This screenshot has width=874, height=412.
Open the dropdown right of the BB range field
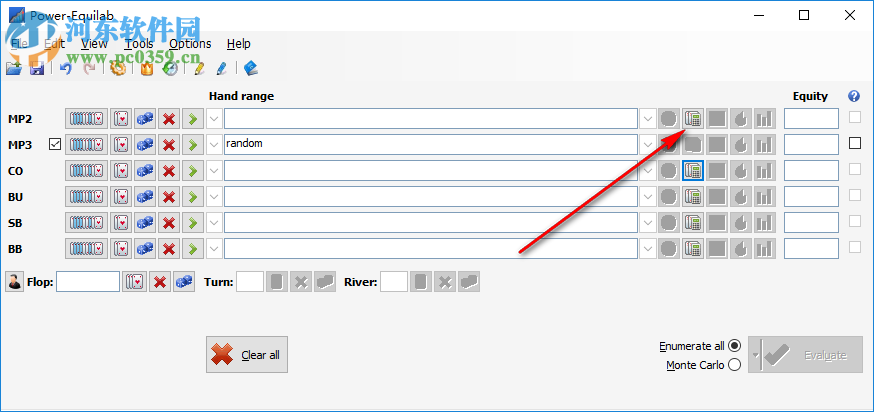pos(647,249)
